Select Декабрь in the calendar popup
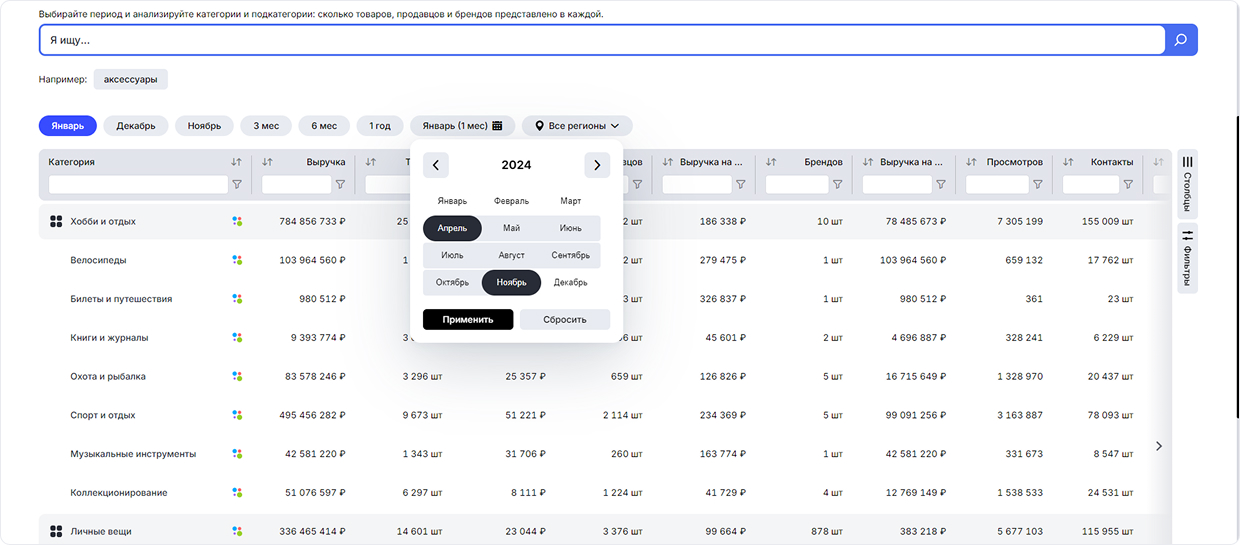This screenshot has width=1240, height=545. (570, 283)
